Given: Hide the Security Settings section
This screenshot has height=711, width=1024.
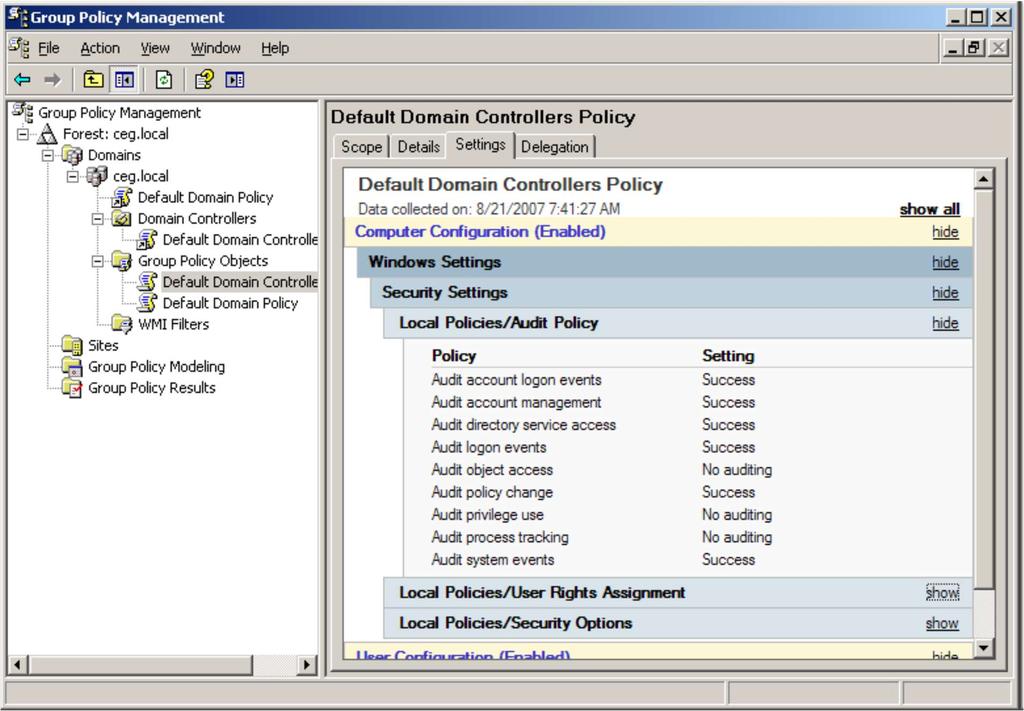Looking at the screenshot, I should point(945,292).
